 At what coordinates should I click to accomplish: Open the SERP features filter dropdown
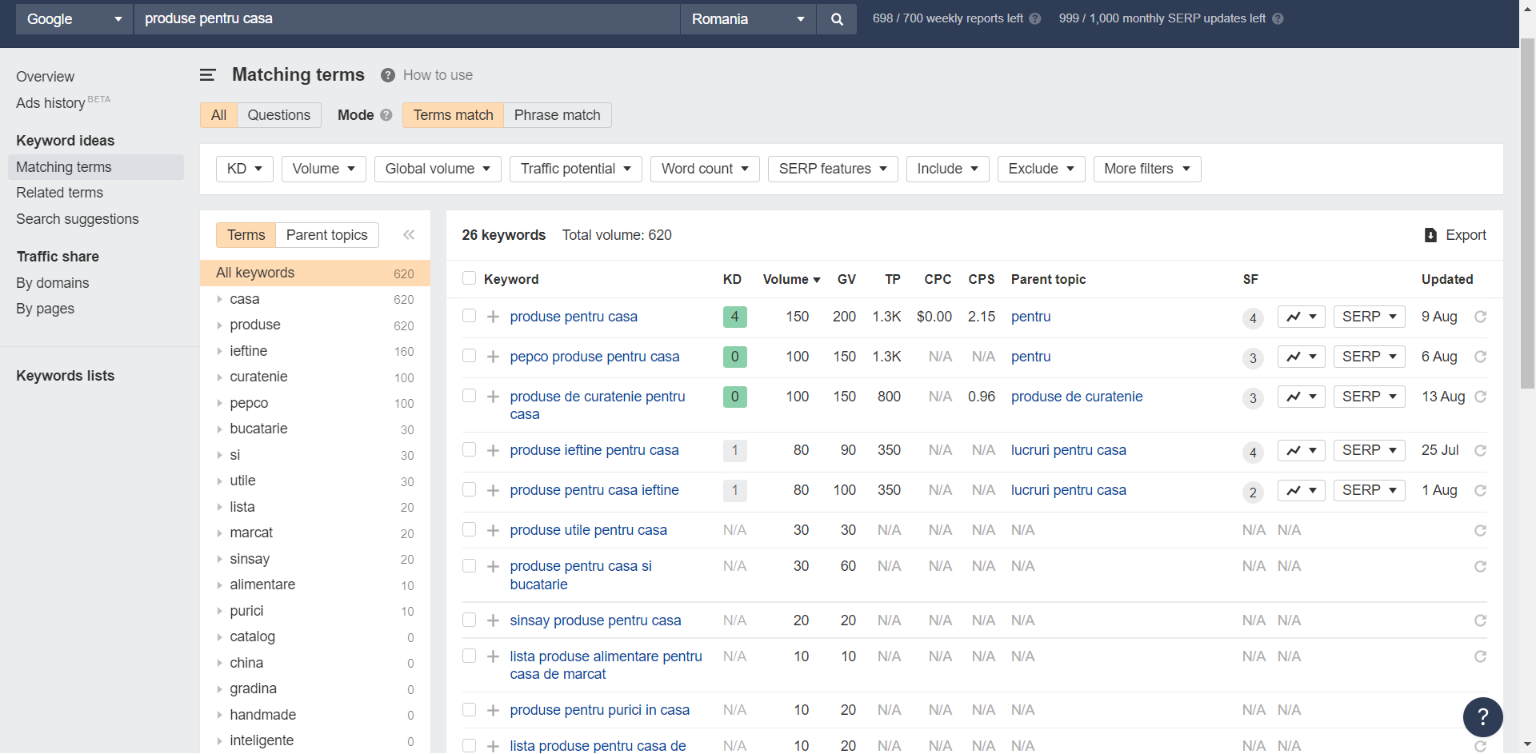click(833, 169)
